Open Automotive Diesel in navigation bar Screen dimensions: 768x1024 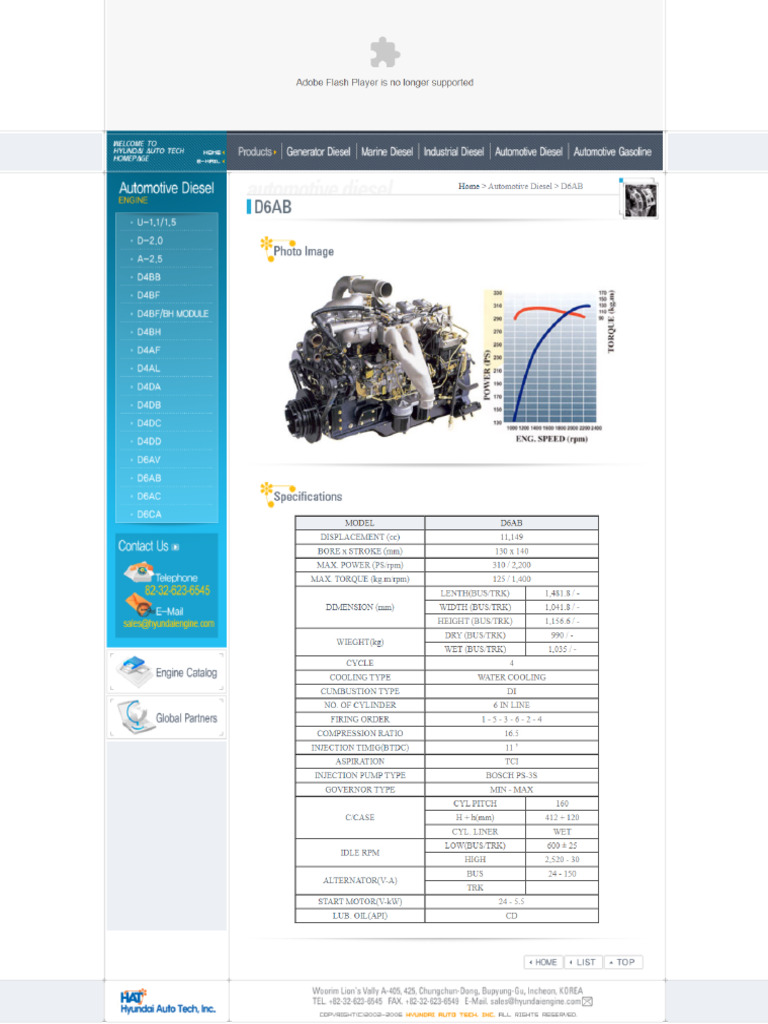coord(528,152)
